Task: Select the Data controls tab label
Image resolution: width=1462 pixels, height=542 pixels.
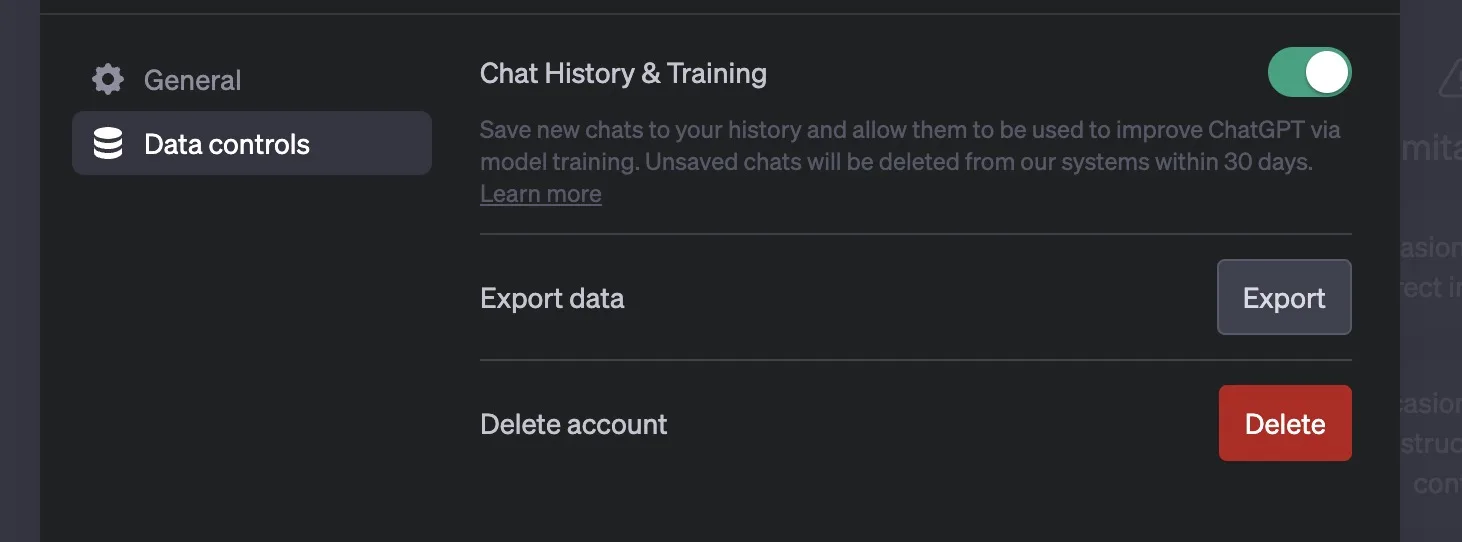Action: [x=227, y=144]
